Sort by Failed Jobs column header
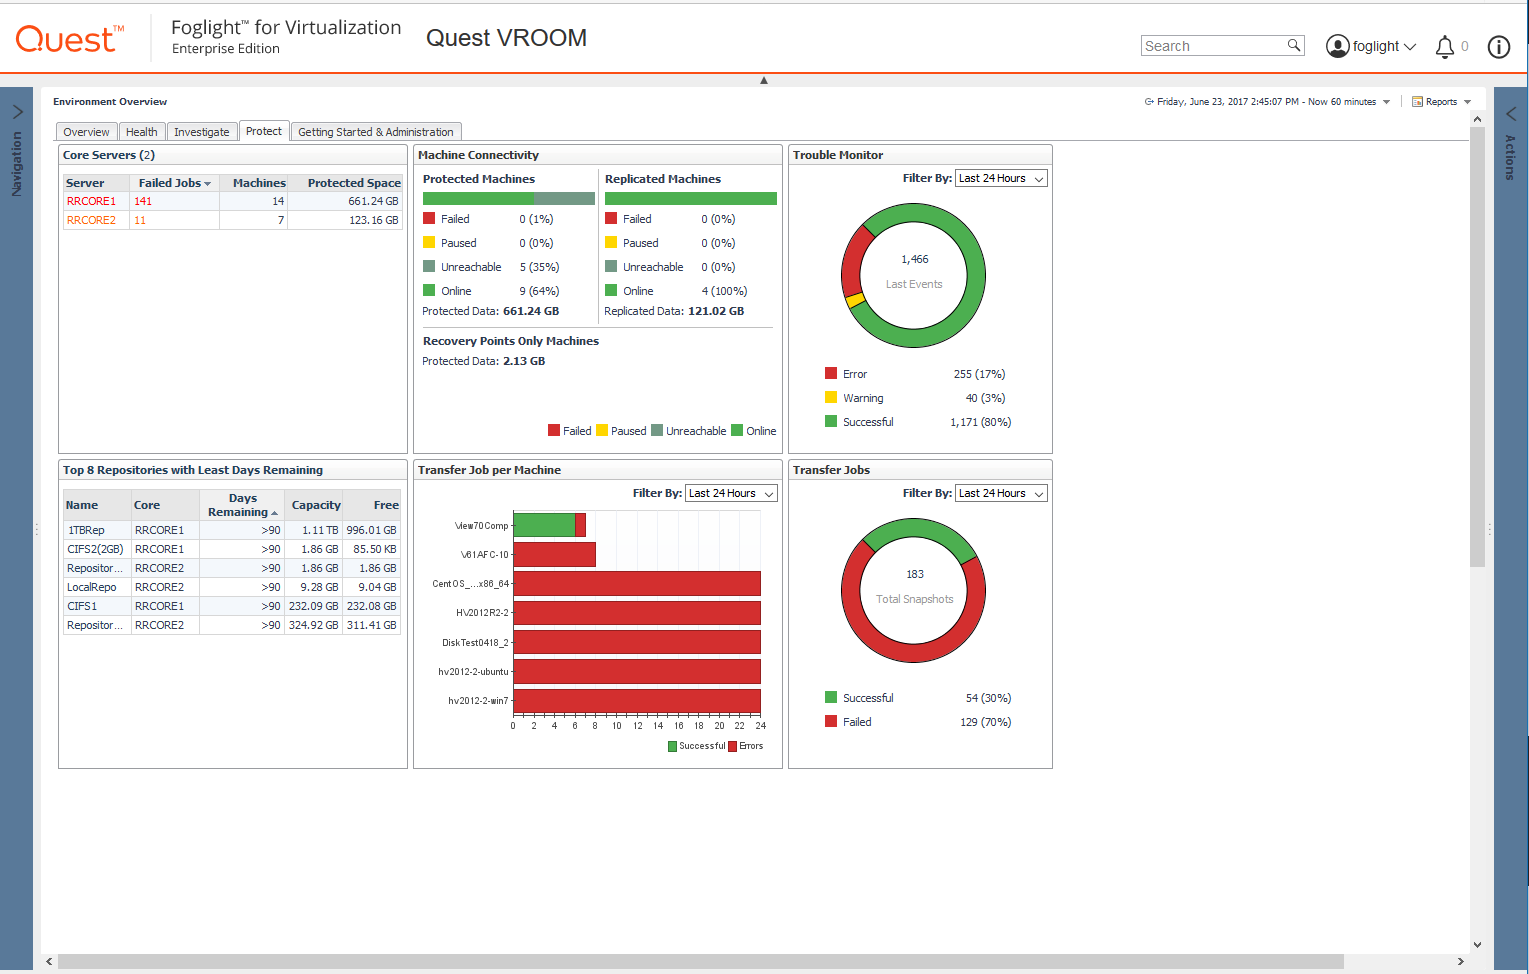The width and height of the screenshot is (1529, 974). pos(173,183)
